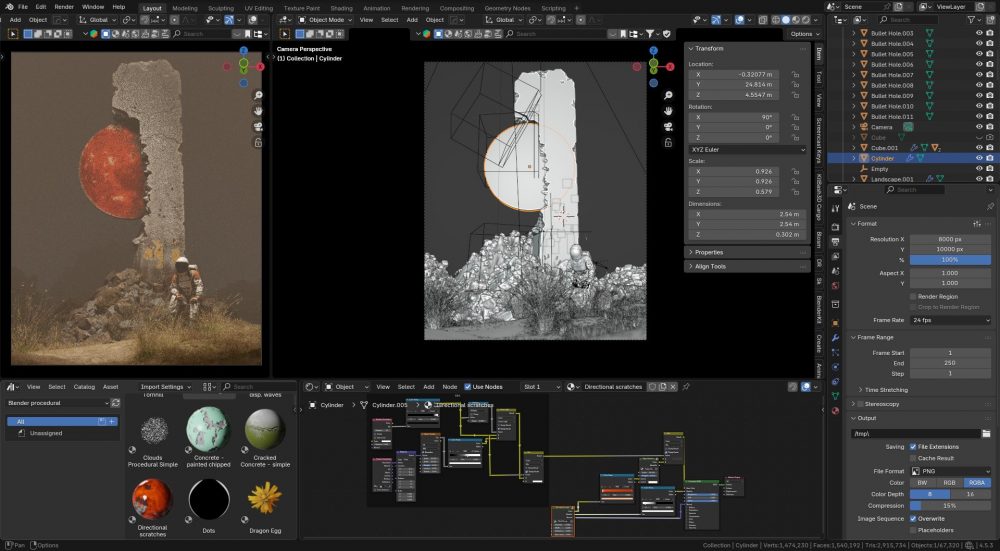Select the BW color mode button

pyautogui.click(x=923, y=483)
